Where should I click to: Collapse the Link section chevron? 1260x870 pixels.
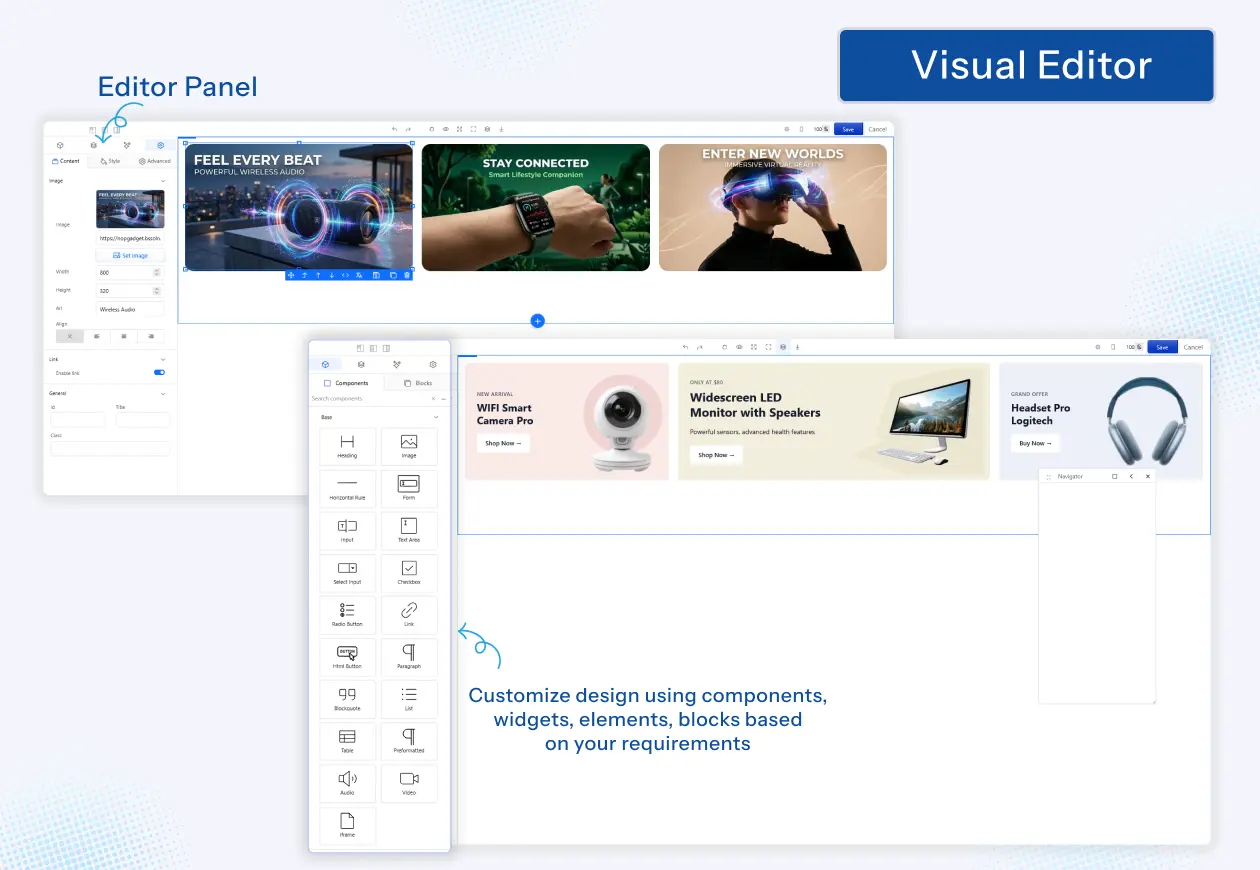pos(163,359)
